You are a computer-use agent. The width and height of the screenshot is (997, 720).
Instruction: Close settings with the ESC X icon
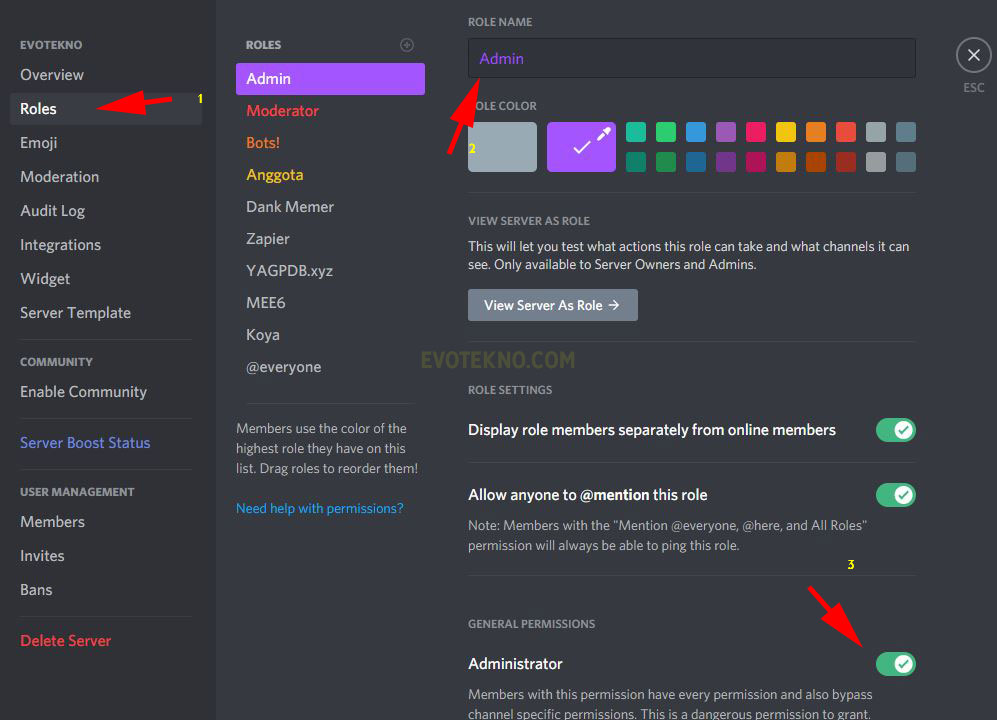point(973,56)
